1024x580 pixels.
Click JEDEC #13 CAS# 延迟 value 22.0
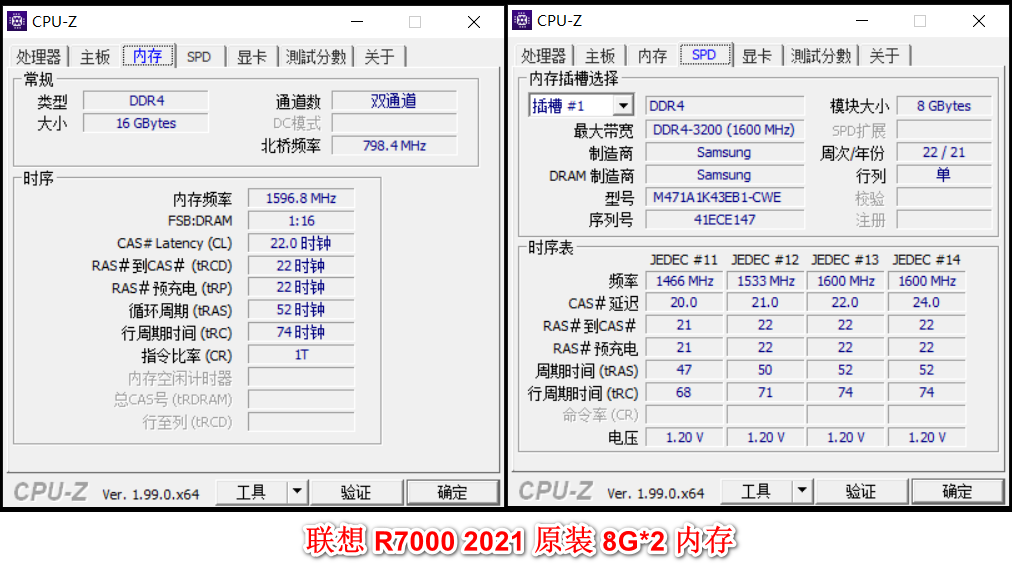(x=845, y=303)
